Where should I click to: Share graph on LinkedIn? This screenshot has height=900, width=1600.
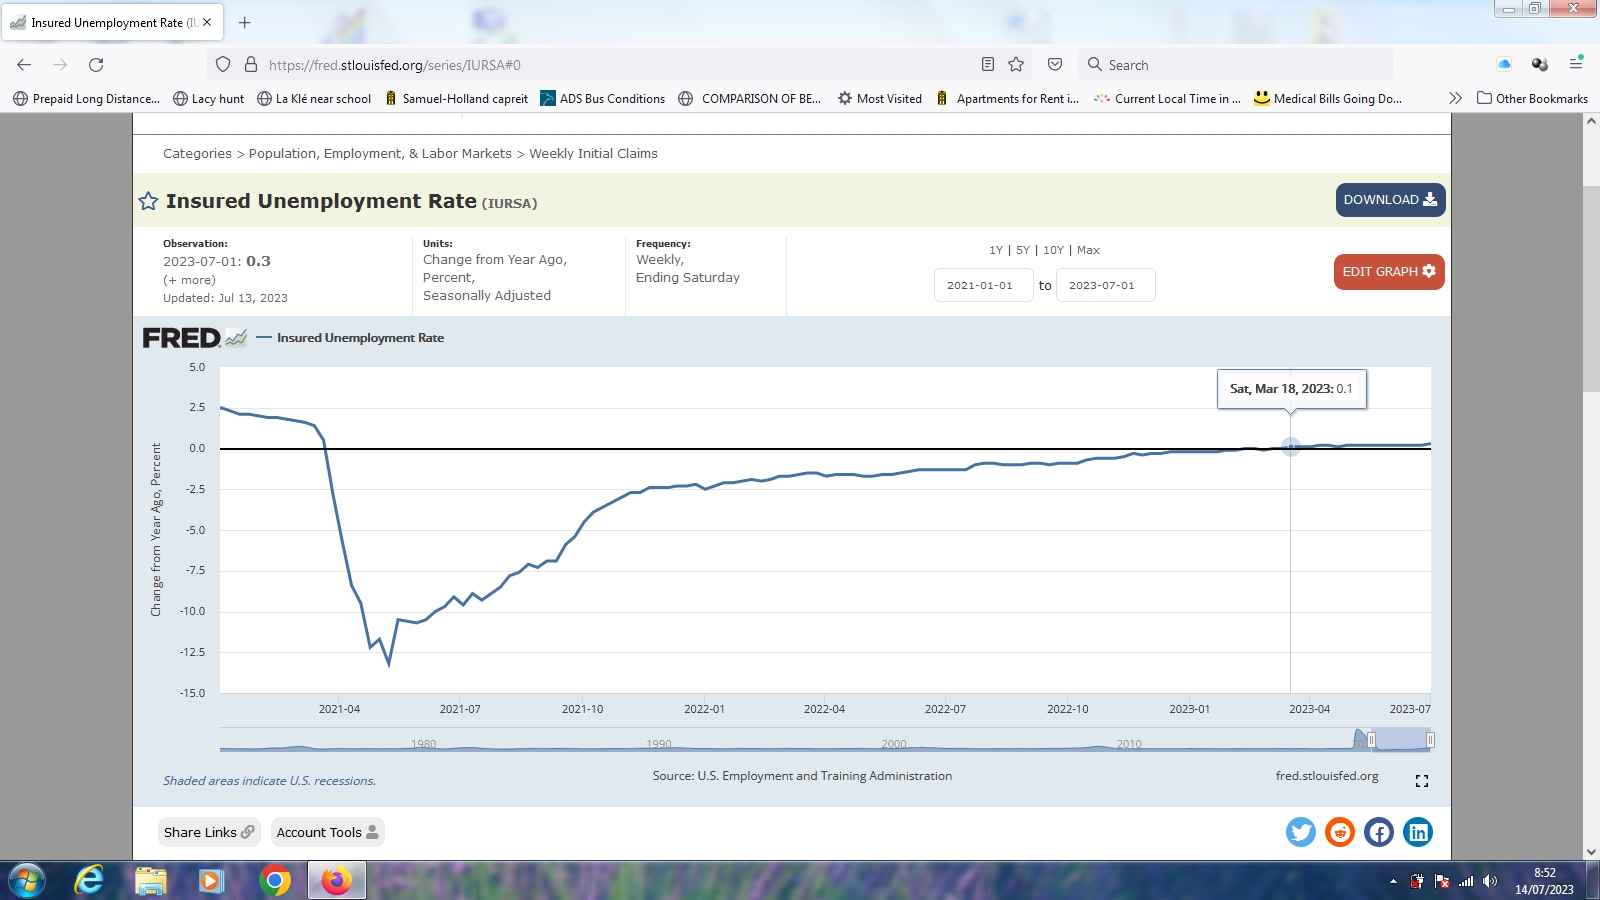pos(1418,832)
